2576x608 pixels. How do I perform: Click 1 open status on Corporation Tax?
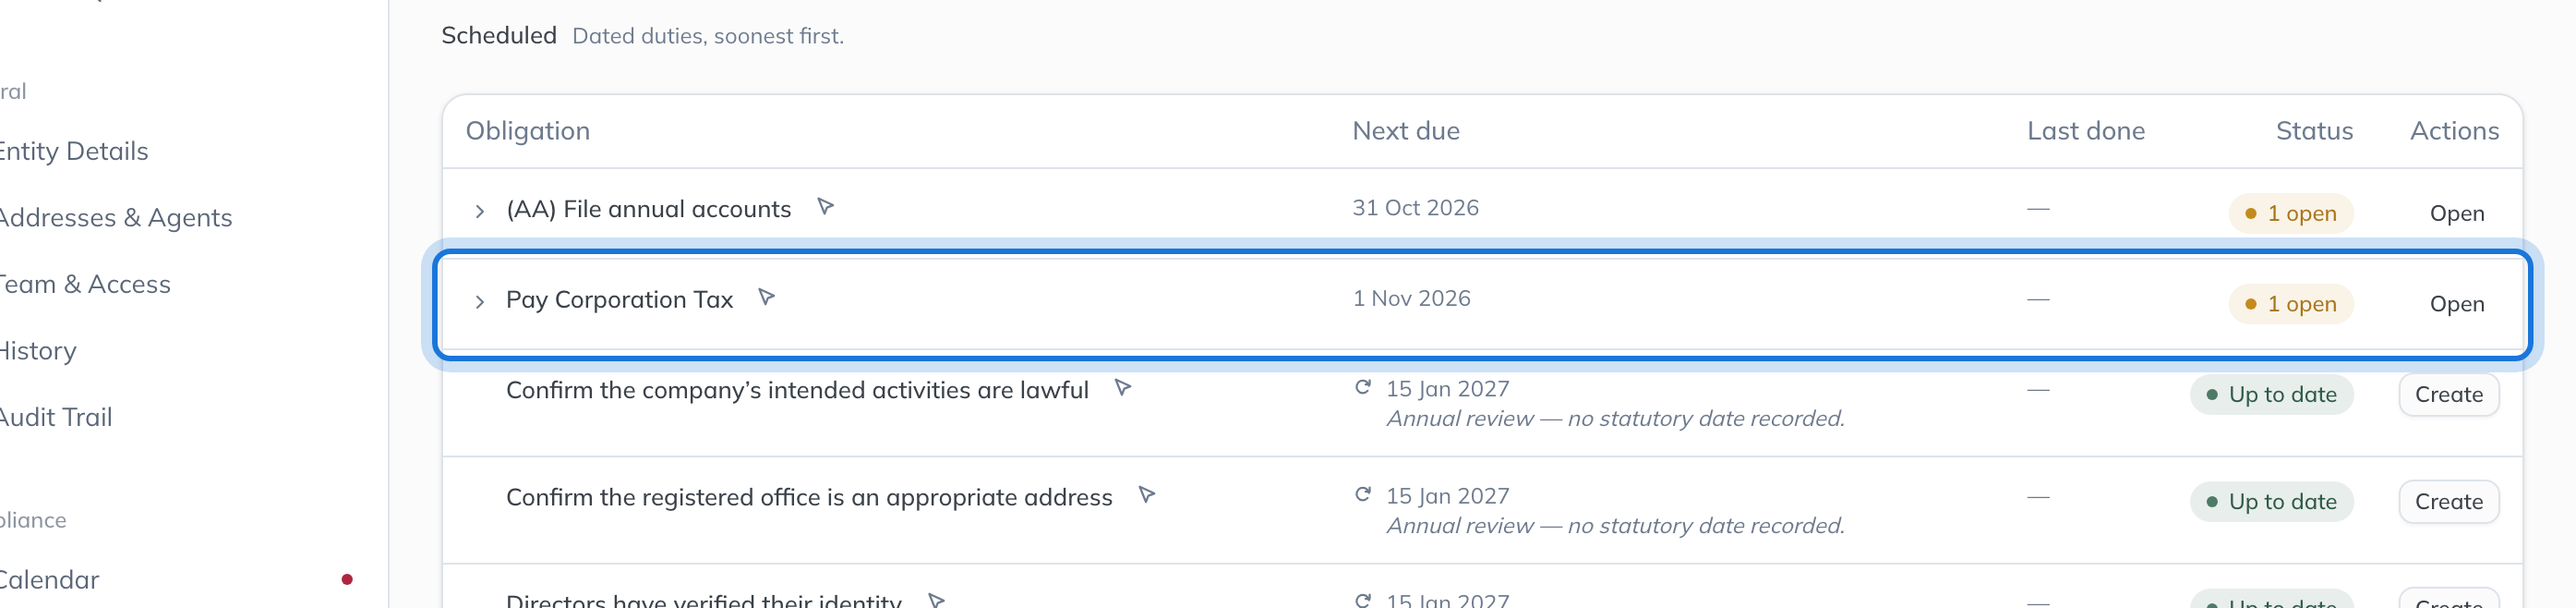2290,304
